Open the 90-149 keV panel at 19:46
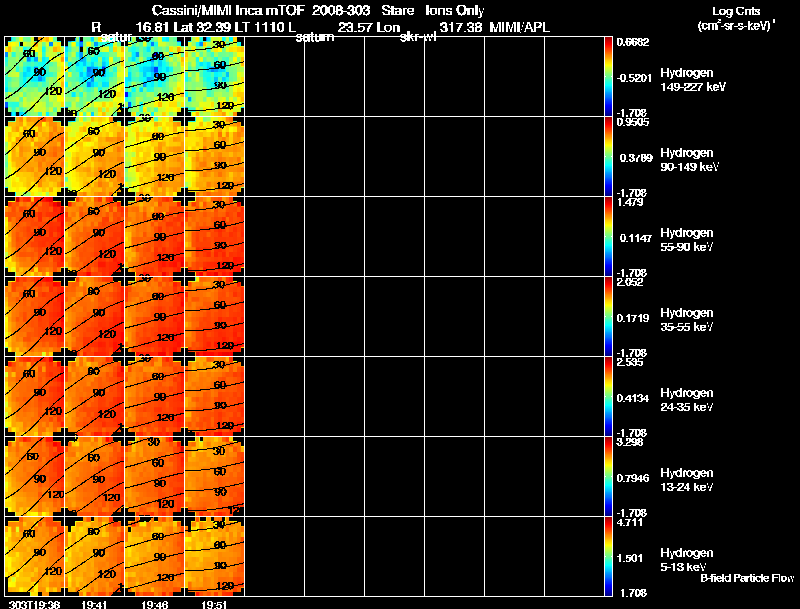 [154, 156]
